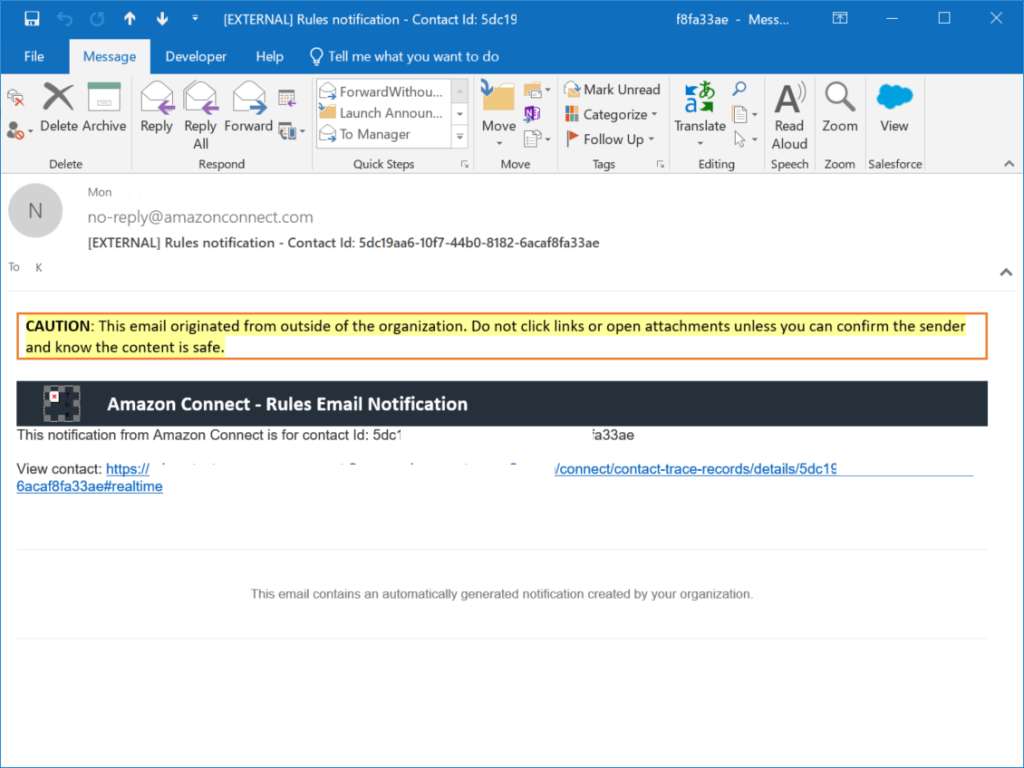The height and width of the screenshot is (768, 1024).
Task: Click the Tell me what you want to do box
Action: point(405,57)
